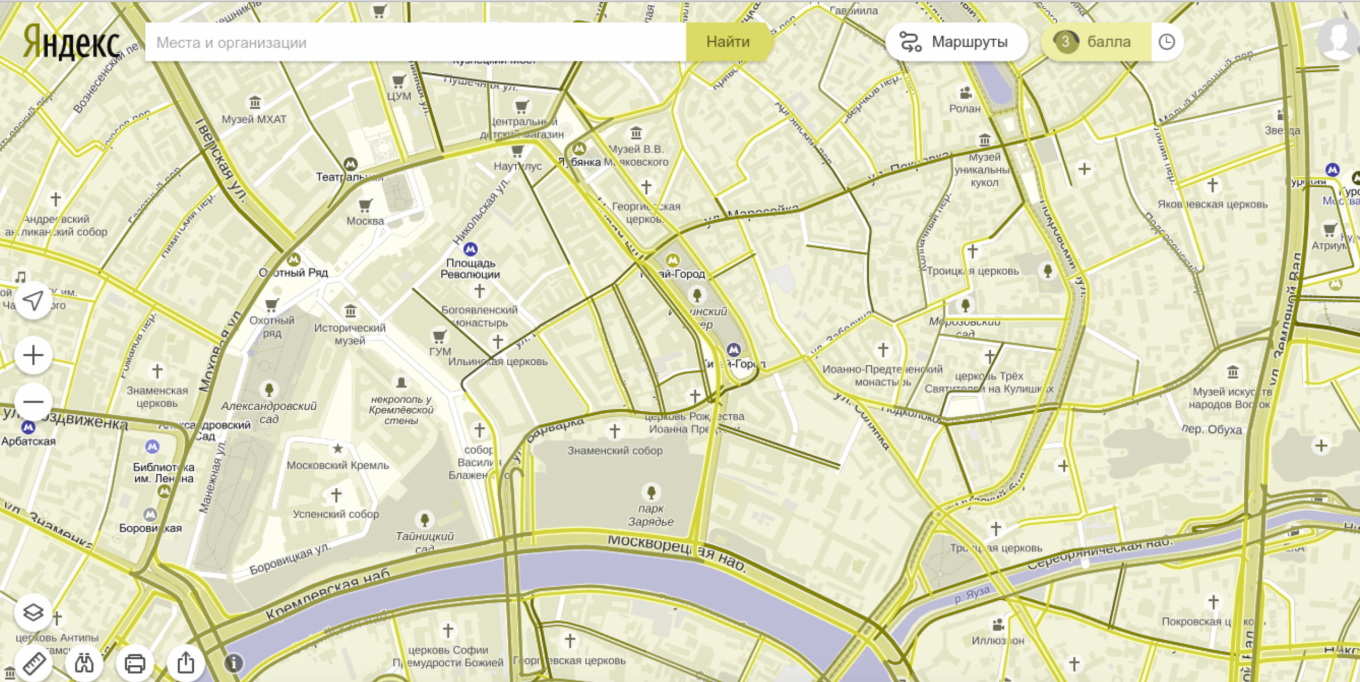The width and height of the screenshot is (1360, 682).
Task: Print the map via printer icon
Action: point(135,663)
